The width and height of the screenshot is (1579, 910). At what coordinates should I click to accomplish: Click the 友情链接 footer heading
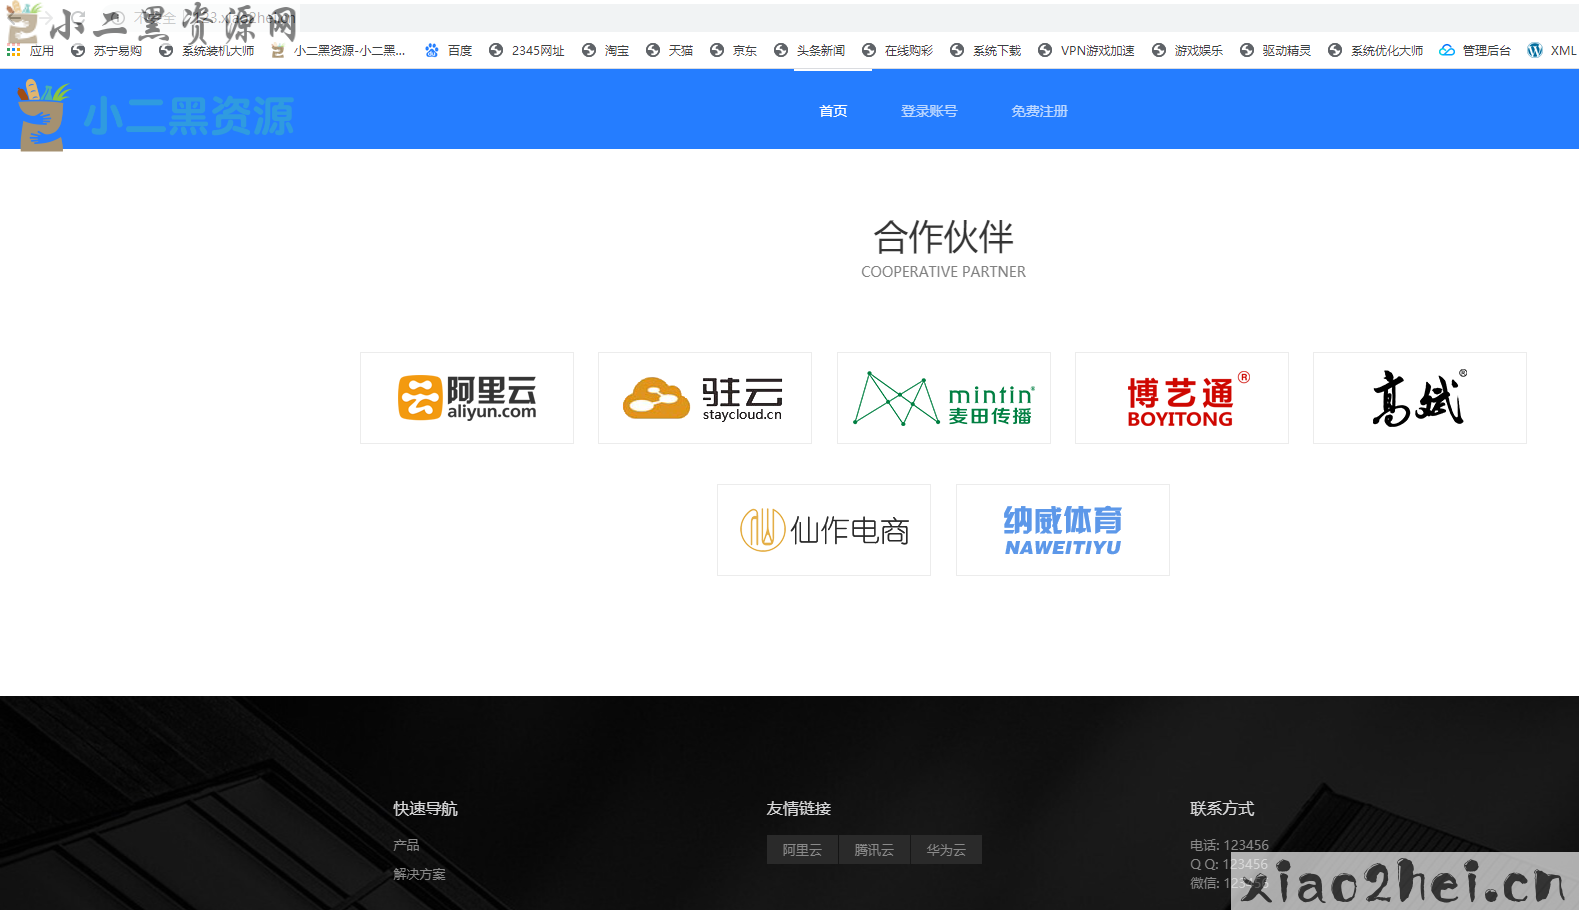pyautogui.click(x=799, y=808)
